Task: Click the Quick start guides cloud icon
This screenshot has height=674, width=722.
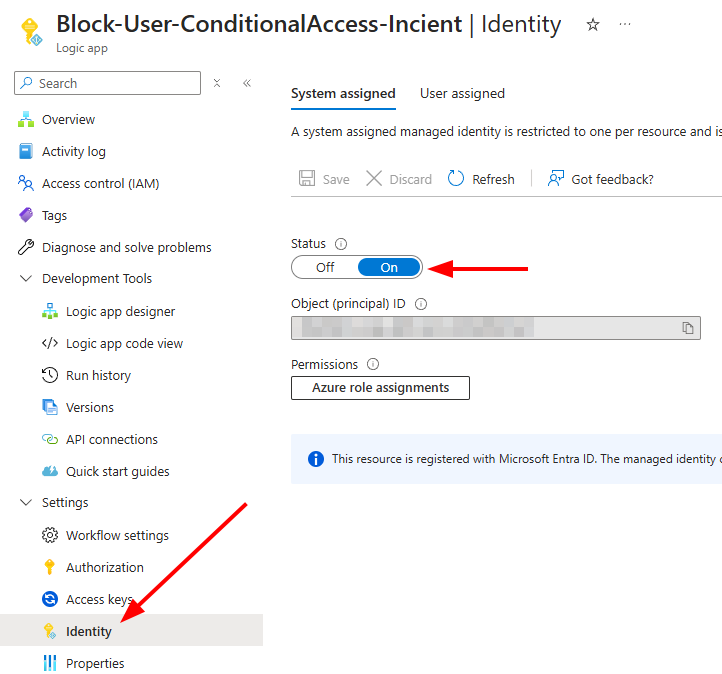Action: click(x=50, y=471)
